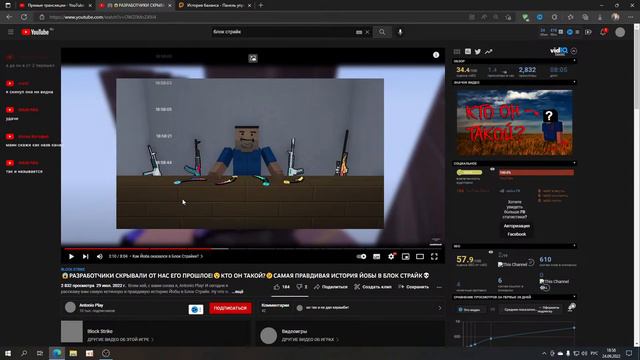Open the player settings gear
Screen dimensions: 640x360
[391, 256]
